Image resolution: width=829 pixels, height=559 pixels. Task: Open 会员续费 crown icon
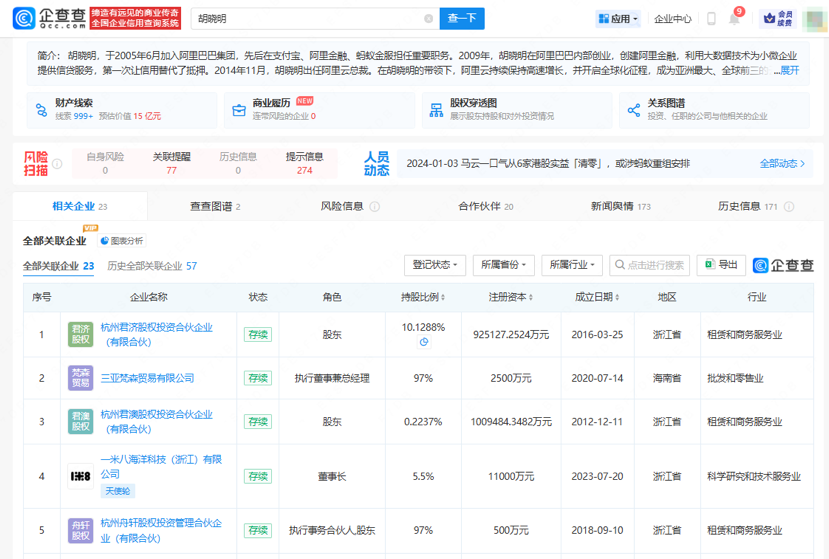pyautogui.click(x=768, y=18)
